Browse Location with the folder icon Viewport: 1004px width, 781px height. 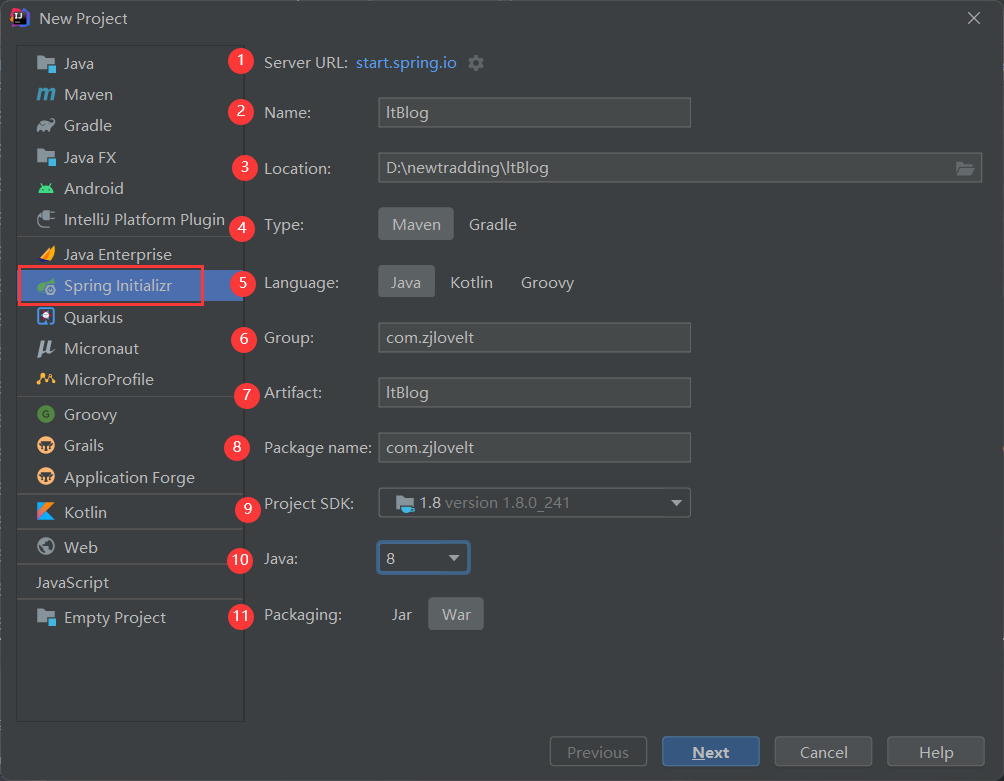point(965,168)
